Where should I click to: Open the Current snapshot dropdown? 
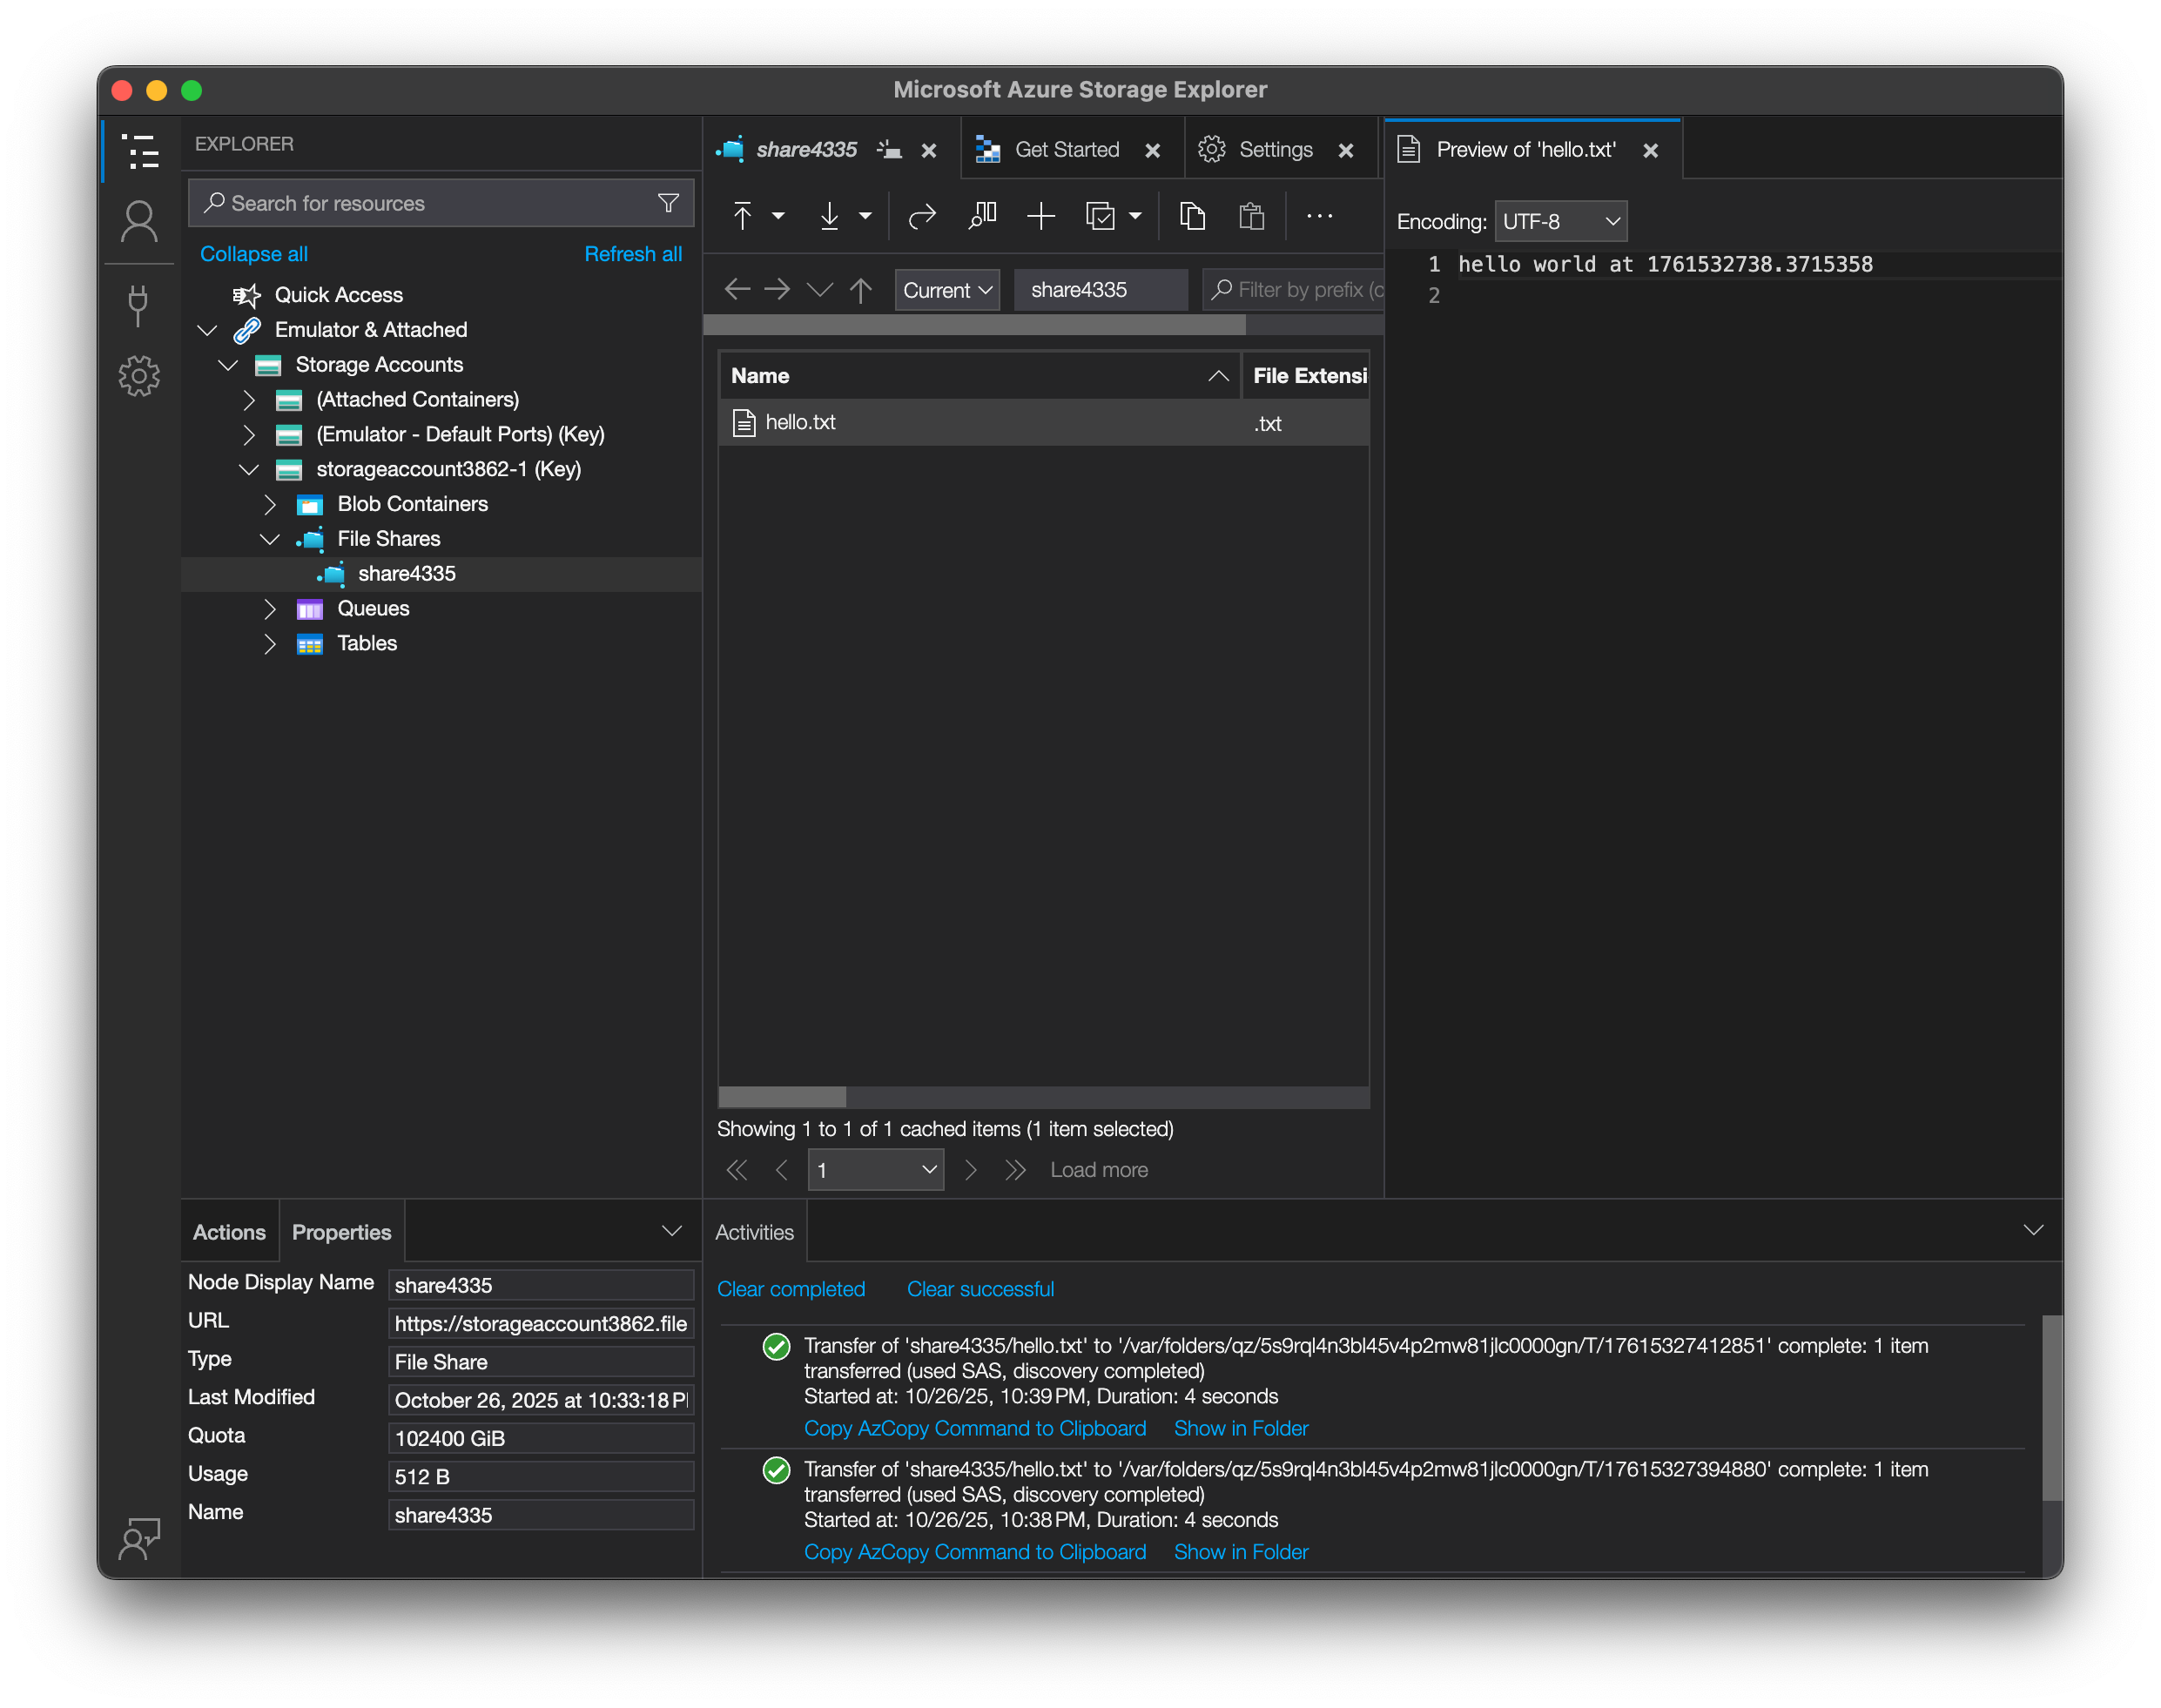pos(946,290)
